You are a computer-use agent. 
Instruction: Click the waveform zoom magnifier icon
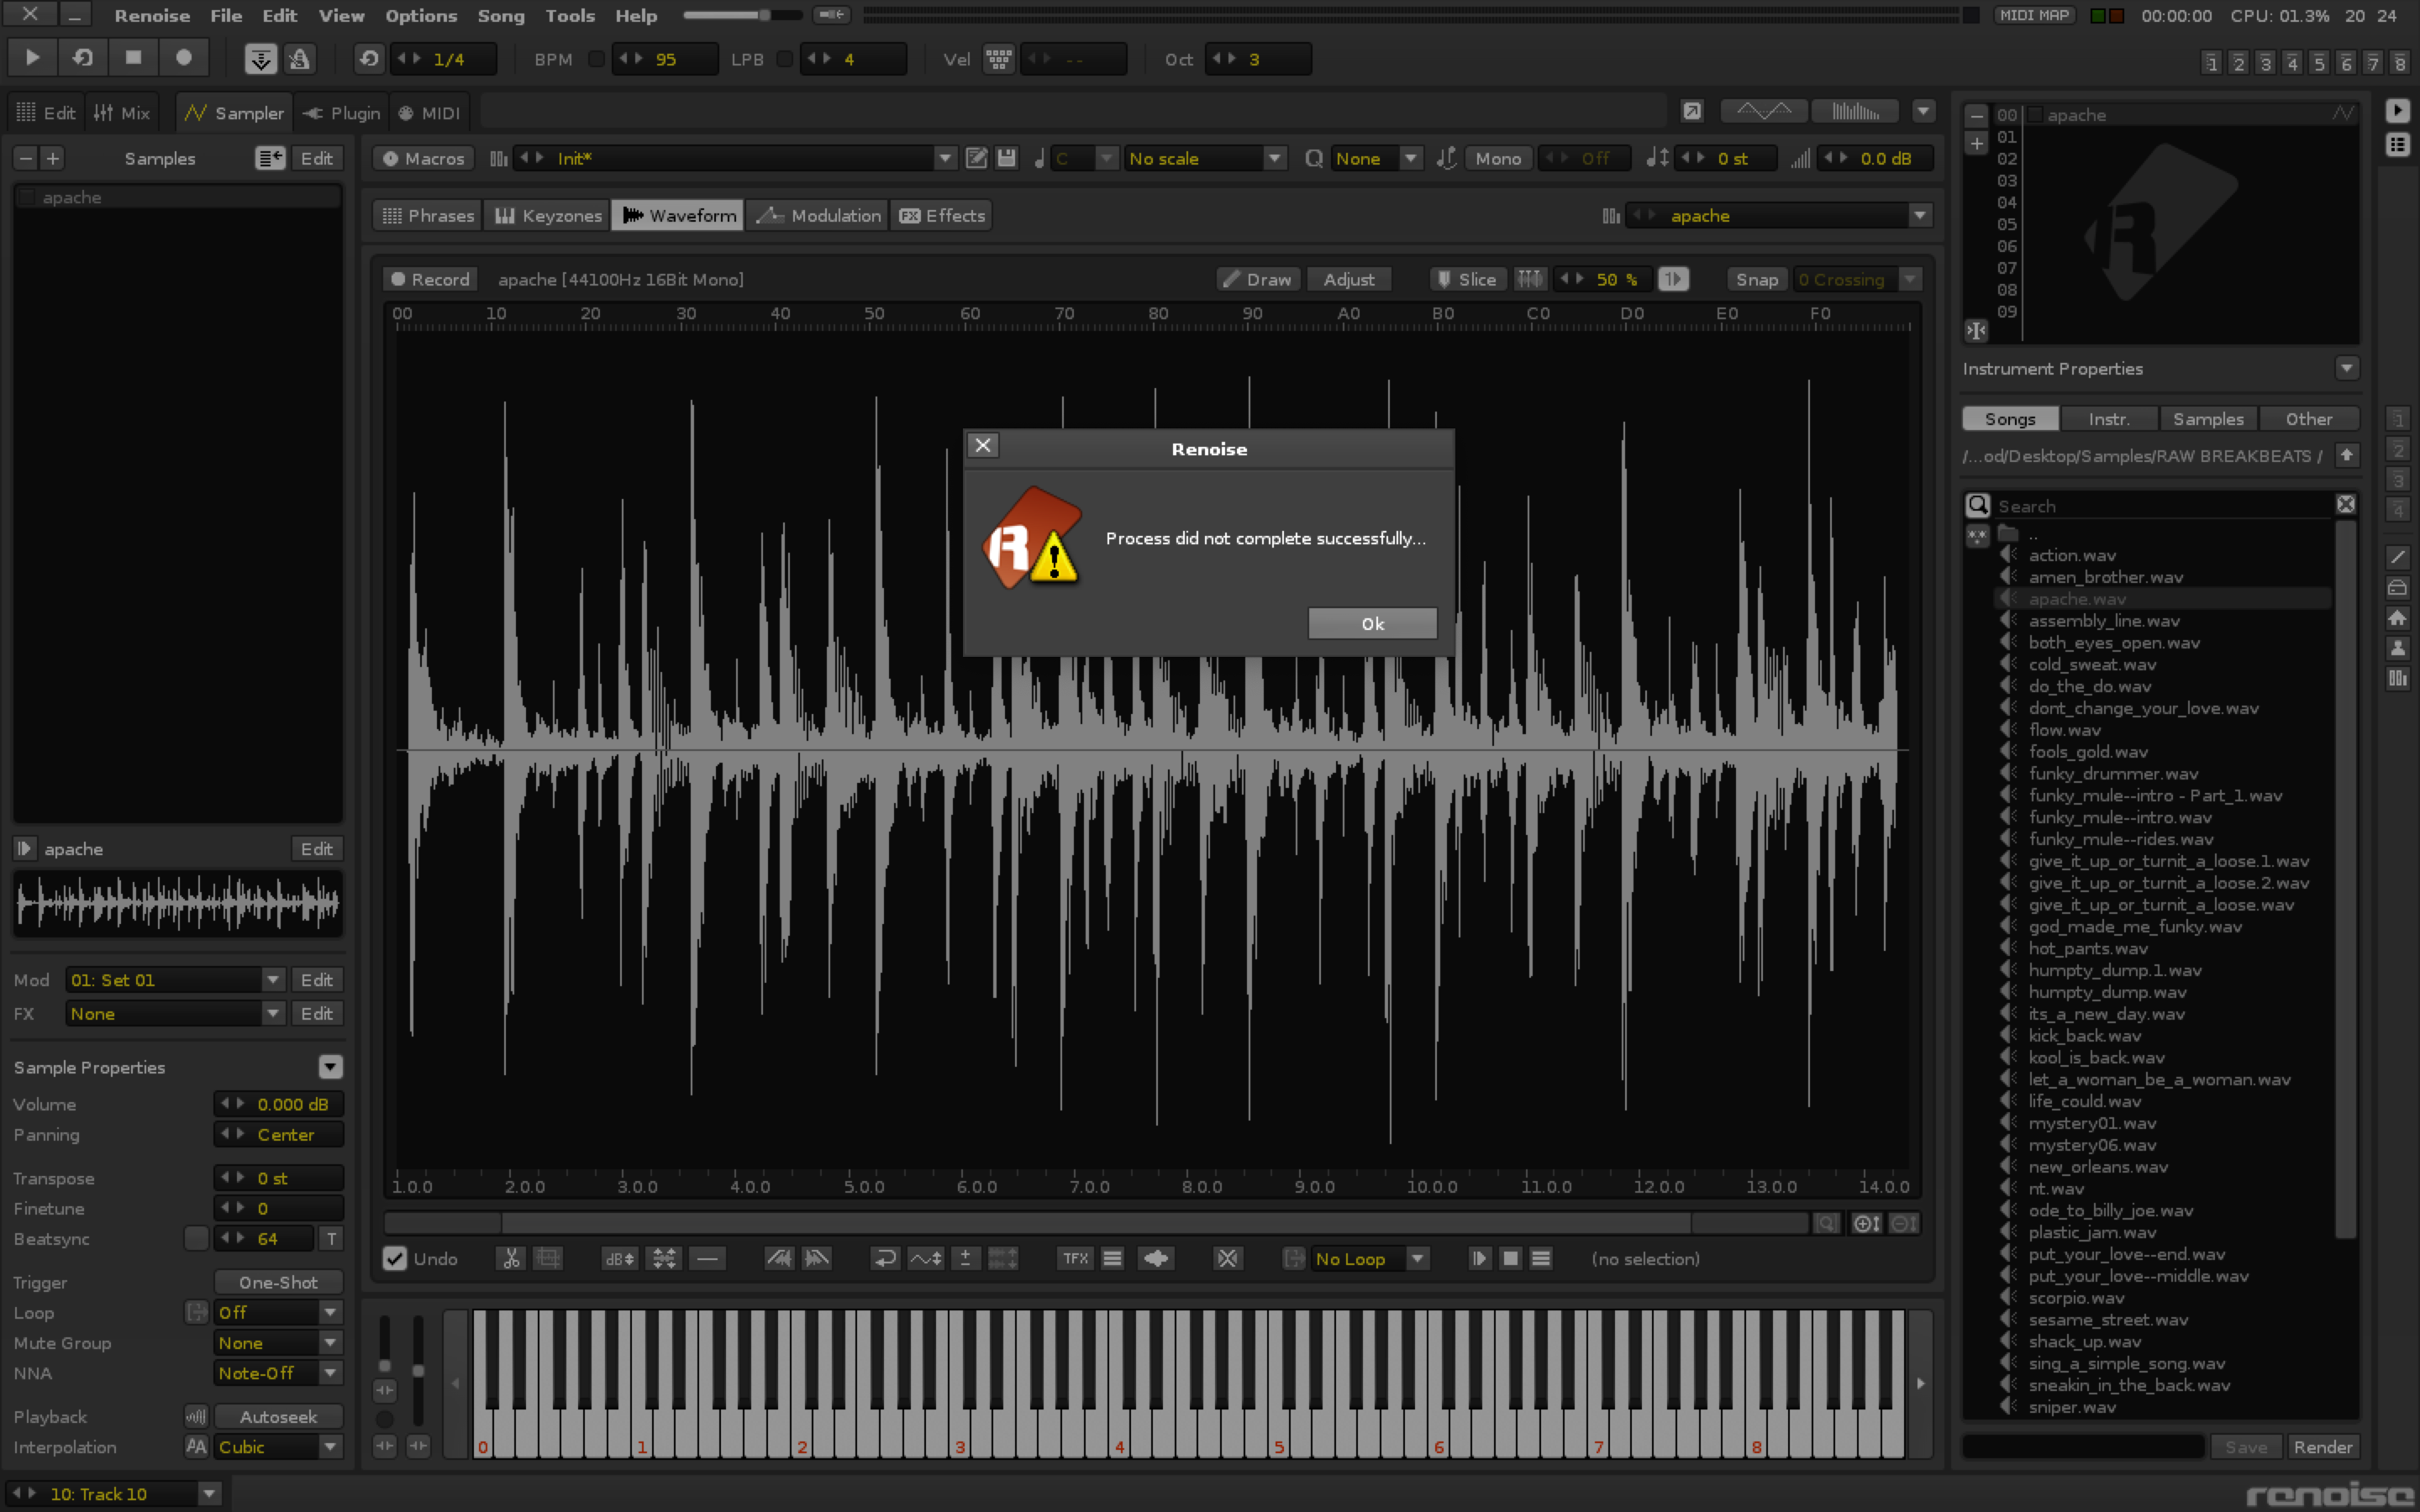1826,1223
